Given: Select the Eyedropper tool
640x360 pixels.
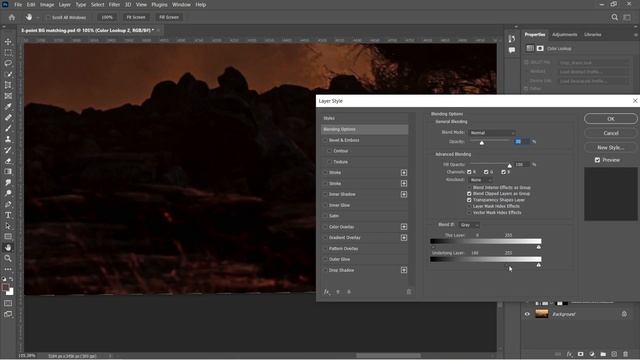Looking at the screenshot, I should (x=8, y=107).
